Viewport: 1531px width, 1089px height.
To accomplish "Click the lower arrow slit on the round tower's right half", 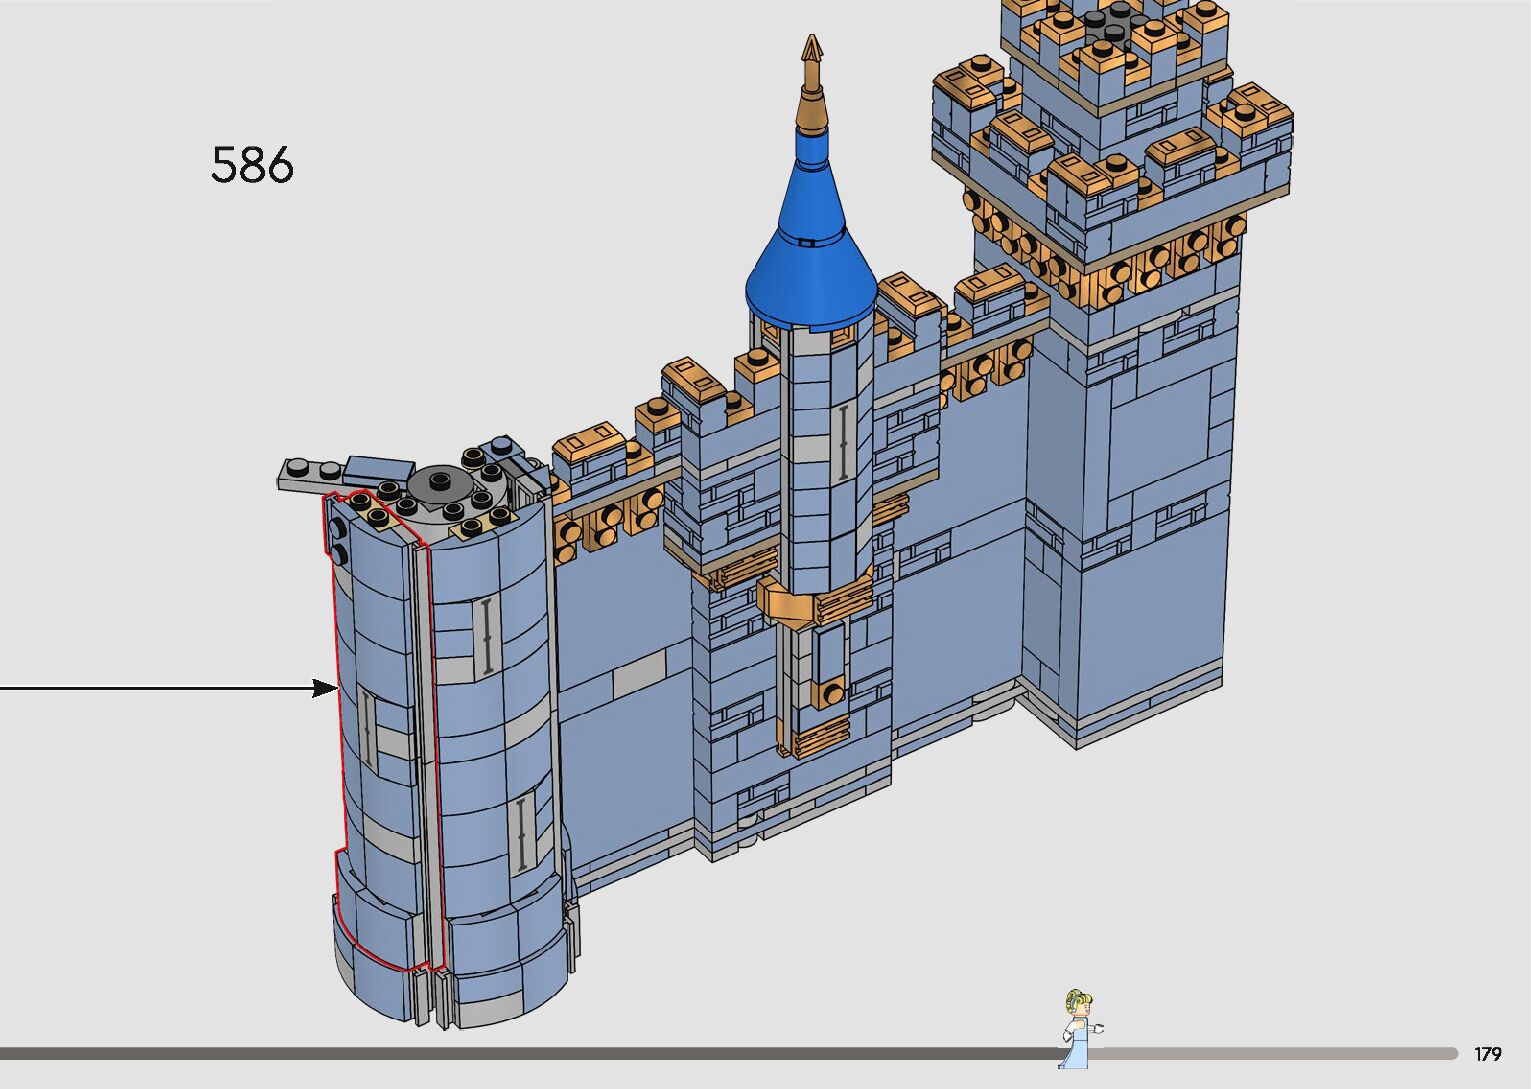I will point(523,832).
